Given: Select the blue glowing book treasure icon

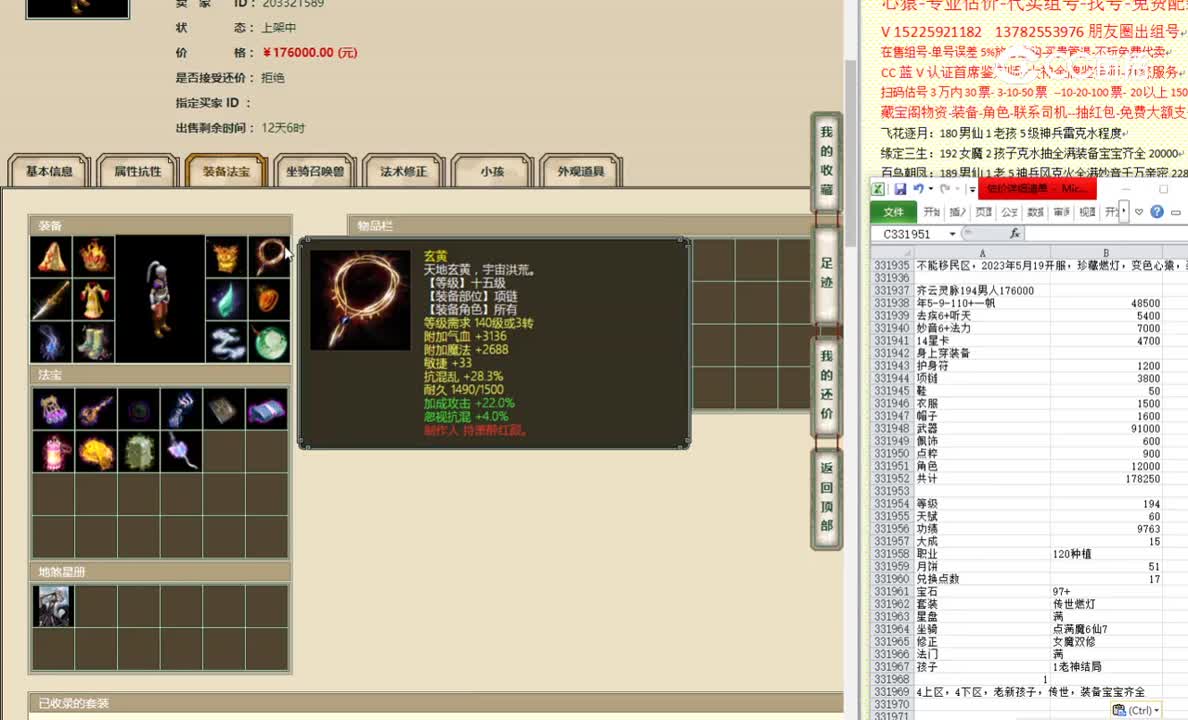Looking at the screenshot, I should (266, 410).
